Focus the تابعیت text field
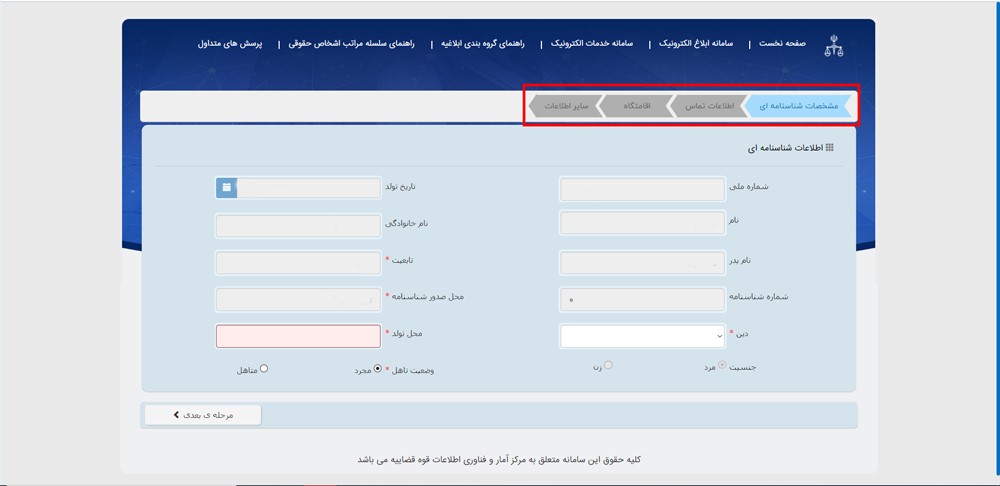Viewport: 1000px width, 486px height. tap(298, 263)
